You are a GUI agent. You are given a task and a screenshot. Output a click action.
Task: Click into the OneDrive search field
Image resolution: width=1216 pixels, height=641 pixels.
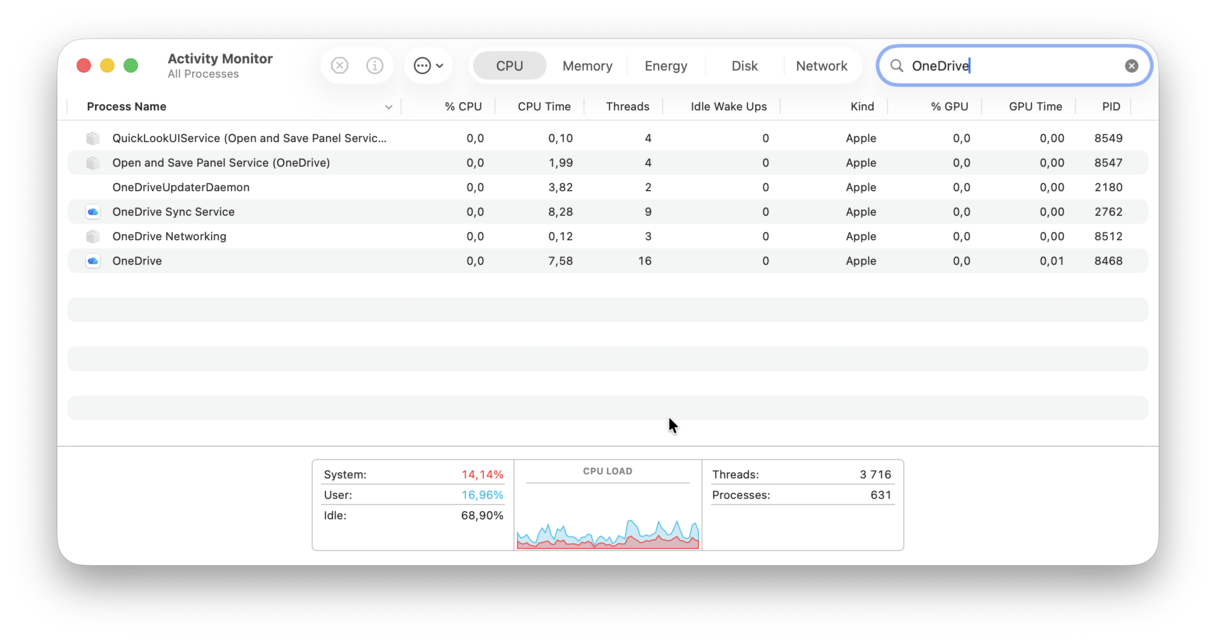[x=1014, y=66]
